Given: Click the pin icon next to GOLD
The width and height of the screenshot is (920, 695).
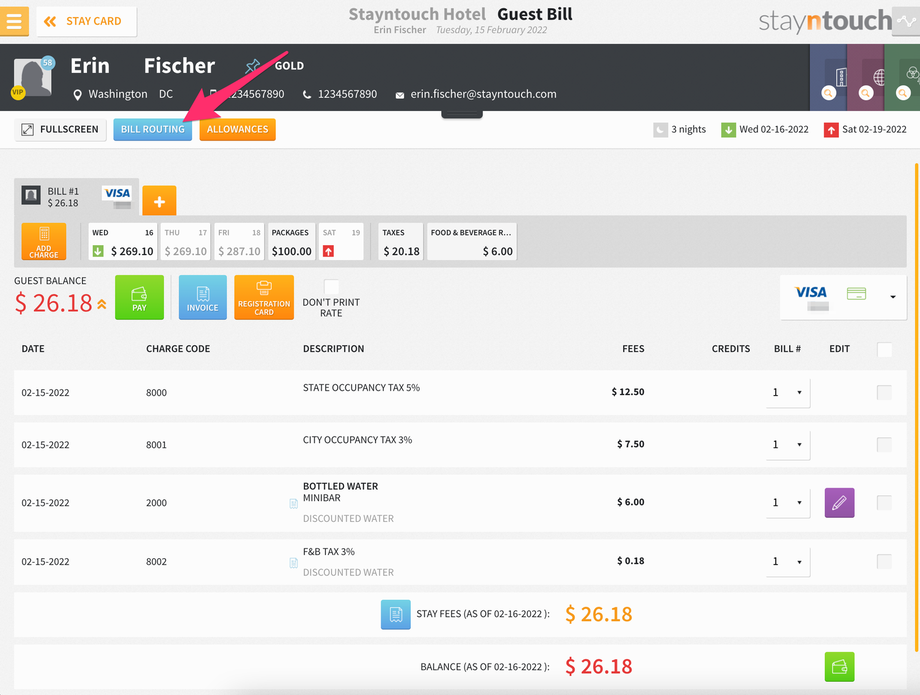Looking at the screenshot, I should tap(253, 66).
